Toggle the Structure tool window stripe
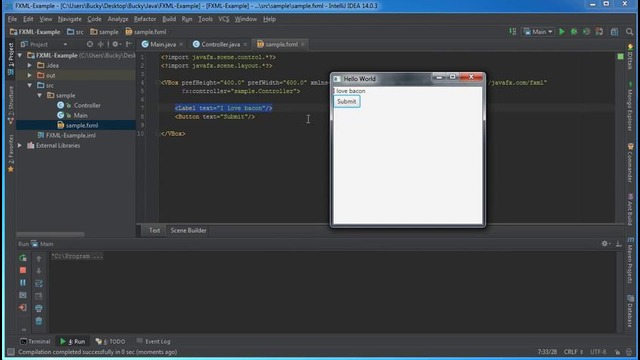The height and width of the screenshot is (360, 640). pos(11,105)
